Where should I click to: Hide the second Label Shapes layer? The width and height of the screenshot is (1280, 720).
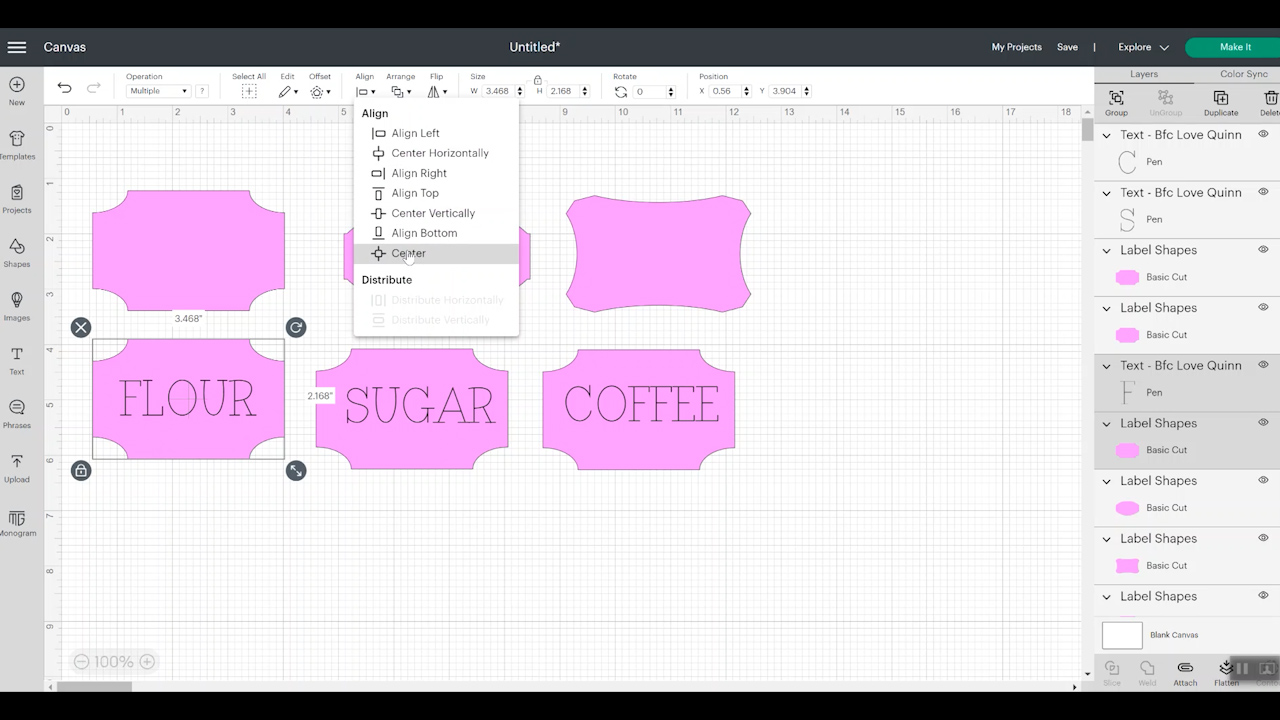1263,307
